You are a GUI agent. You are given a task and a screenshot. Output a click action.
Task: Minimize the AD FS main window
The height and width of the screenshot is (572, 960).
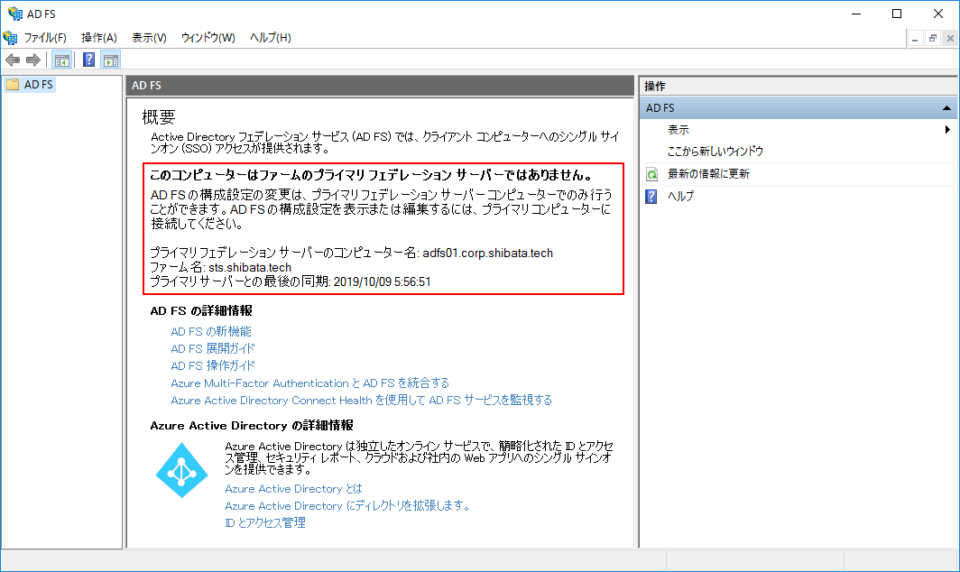856,13
